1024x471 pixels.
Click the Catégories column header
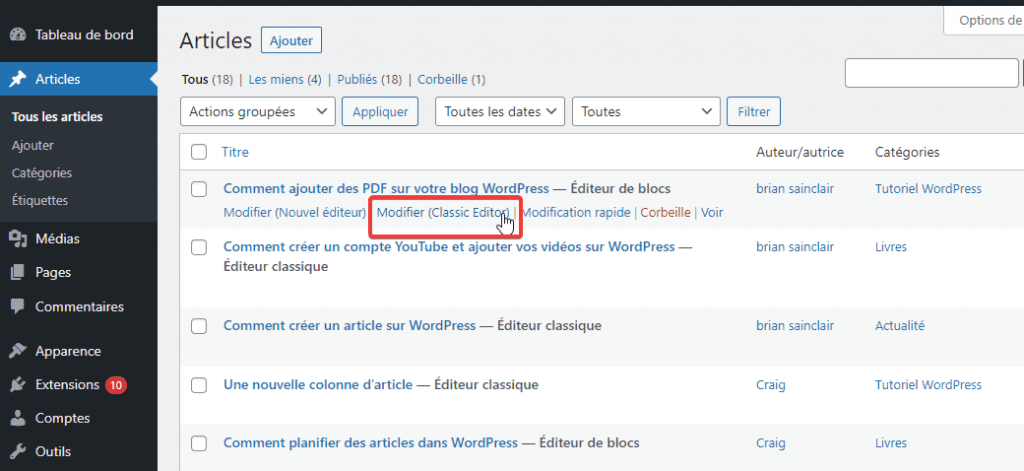pos(907,152)
